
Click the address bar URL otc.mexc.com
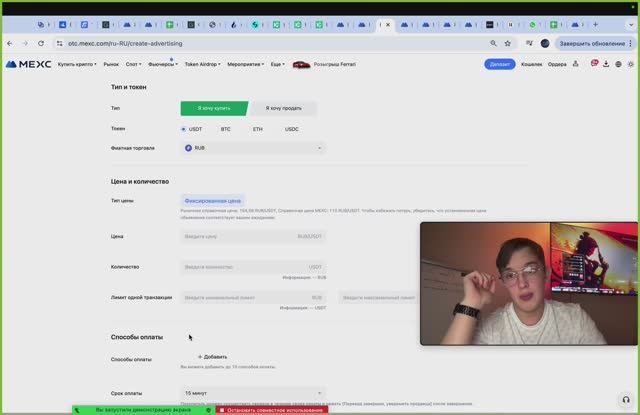coord(125,43)
